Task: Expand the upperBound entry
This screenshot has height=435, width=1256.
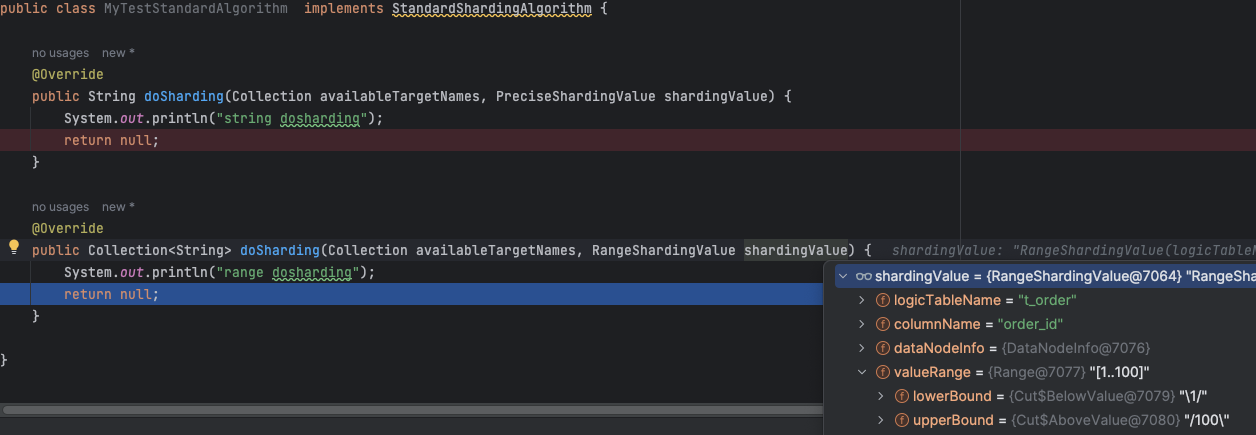Action: click(881, 420)
